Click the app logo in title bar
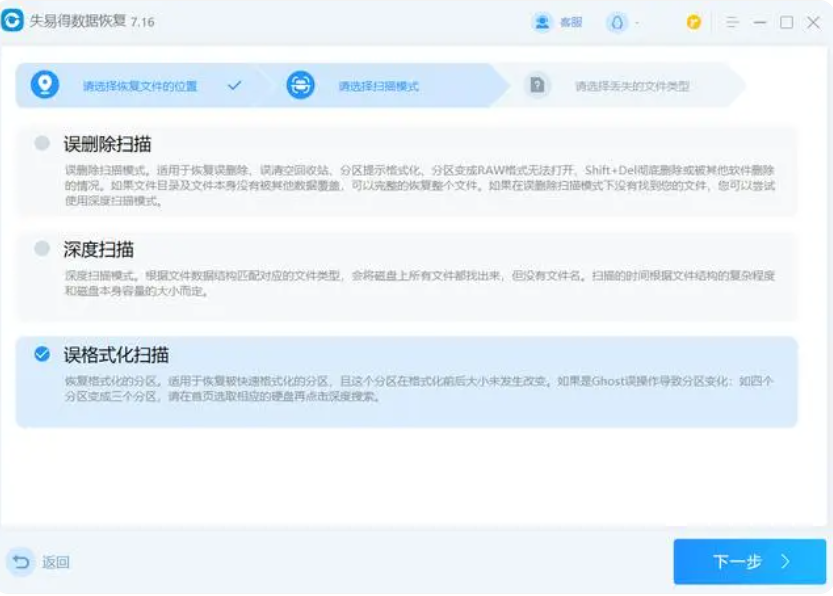Image resolution: width=833 pixels, height=596 pixels. click(x=13, y=22)
